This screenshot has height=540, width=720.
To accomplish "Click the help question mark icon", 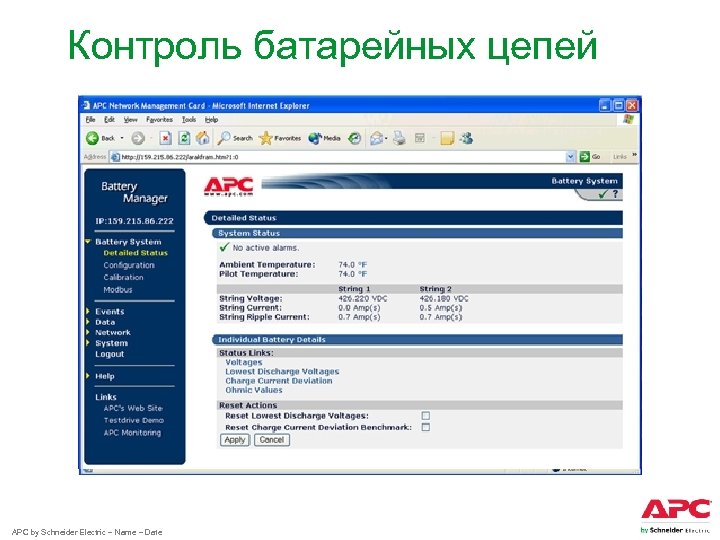I will click(615, 194).
